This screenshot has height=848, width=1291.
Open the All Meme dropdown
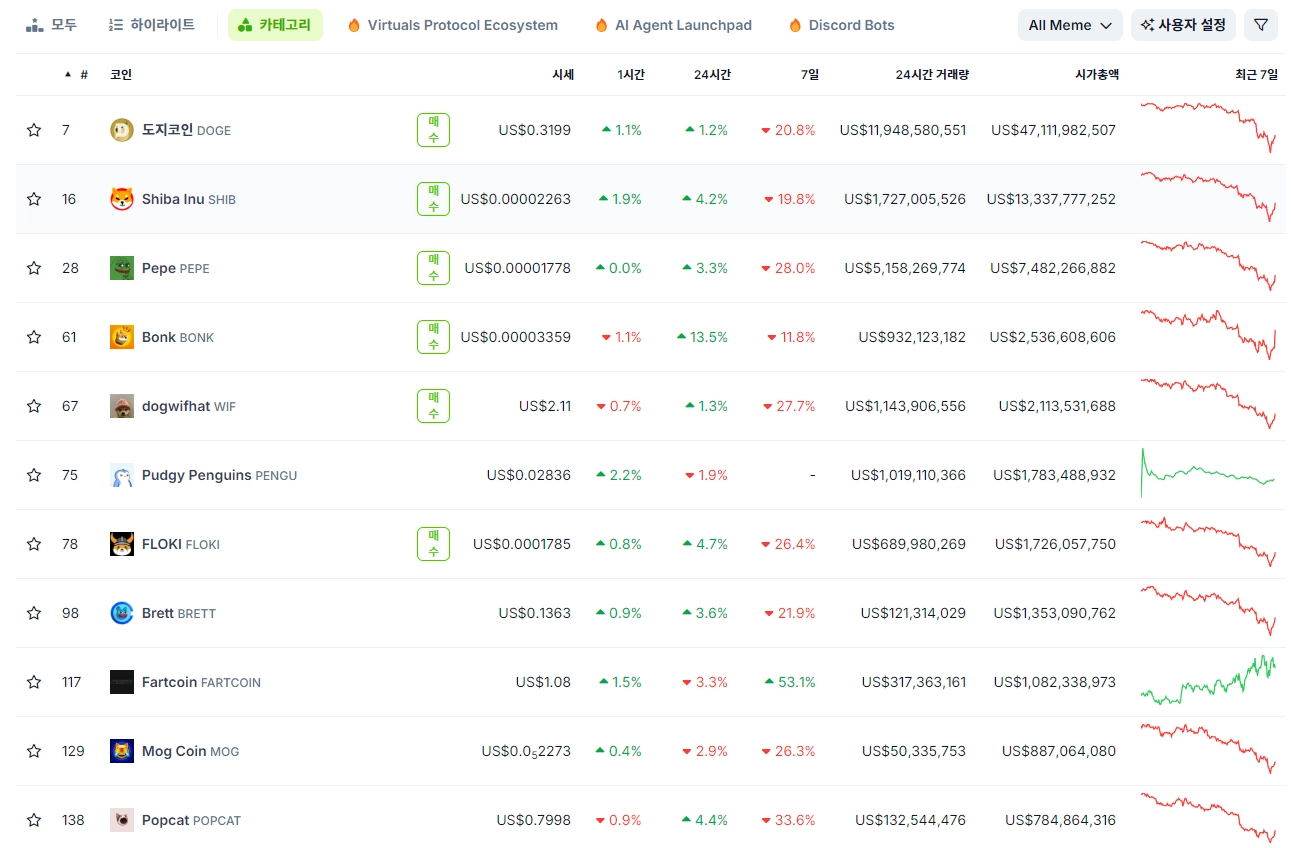1070,25
